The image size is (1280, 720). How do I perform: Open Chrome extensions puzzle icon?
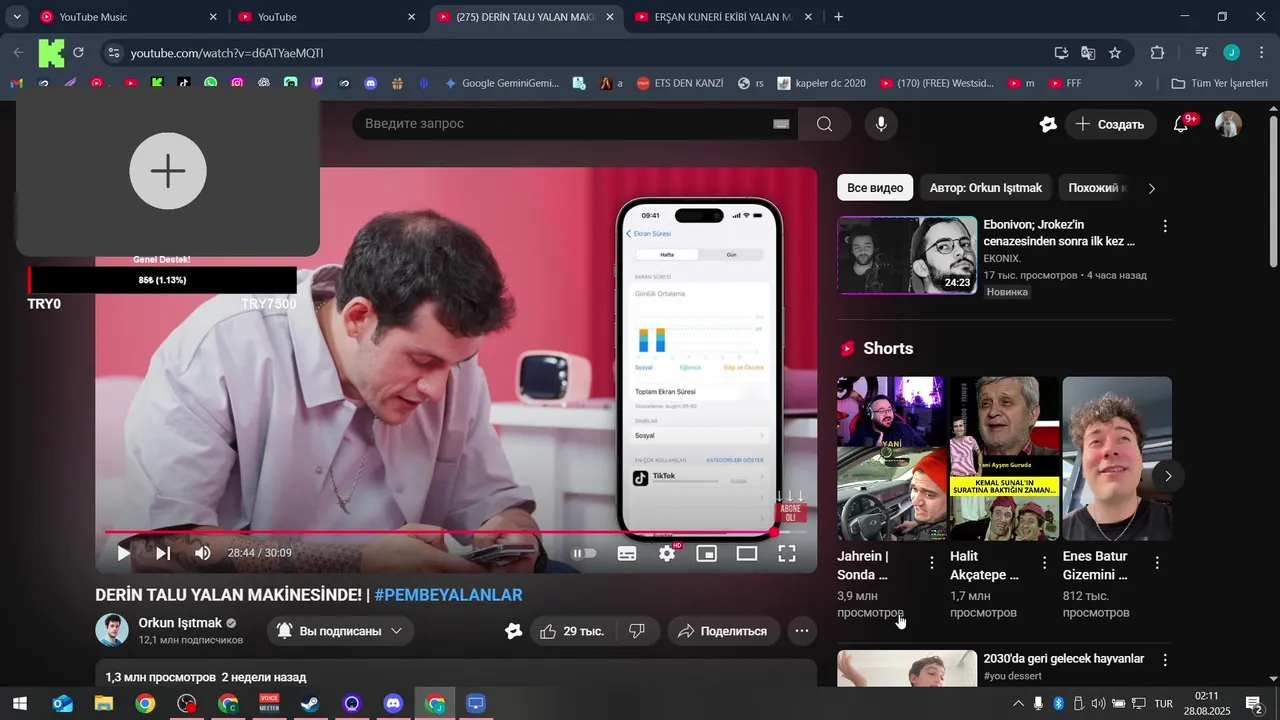click(x=1158, y=53)
